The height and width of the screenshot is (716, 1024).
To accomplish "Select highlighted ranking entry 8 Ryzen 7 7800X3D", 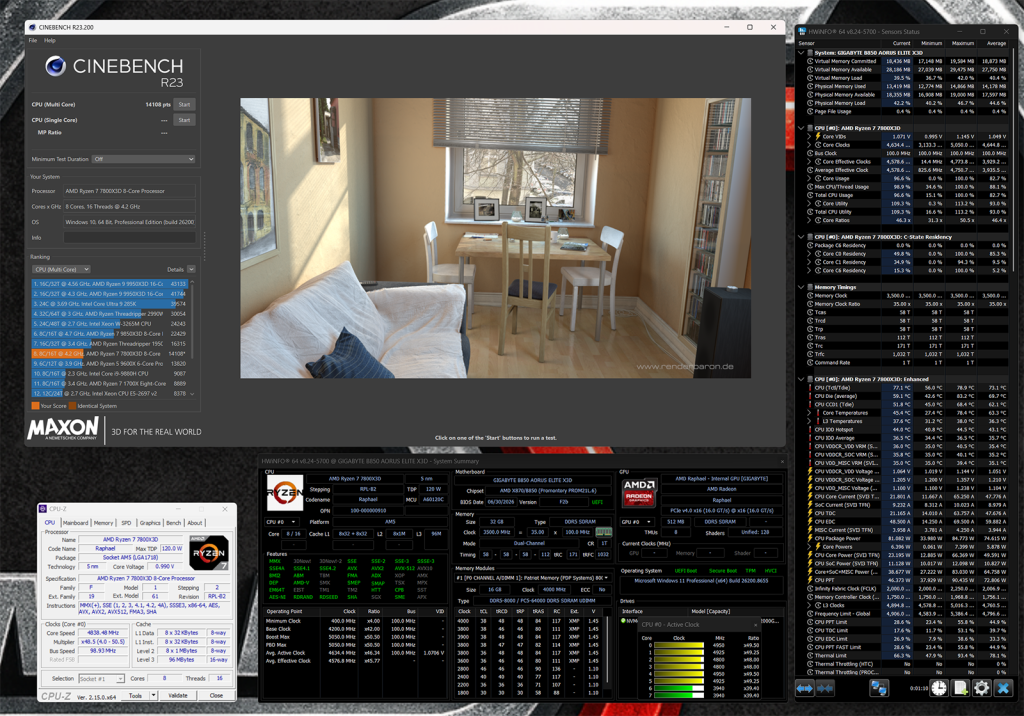I will (x=110, y=353).
